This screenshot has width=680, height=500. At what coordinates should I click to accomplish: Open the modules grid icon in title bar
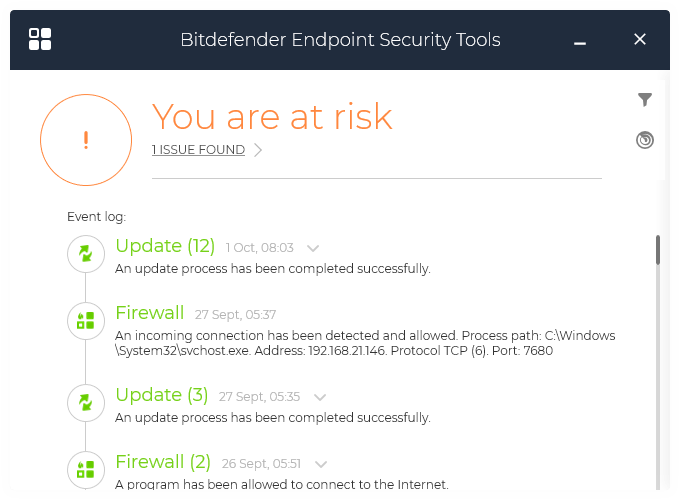[40, 39]
